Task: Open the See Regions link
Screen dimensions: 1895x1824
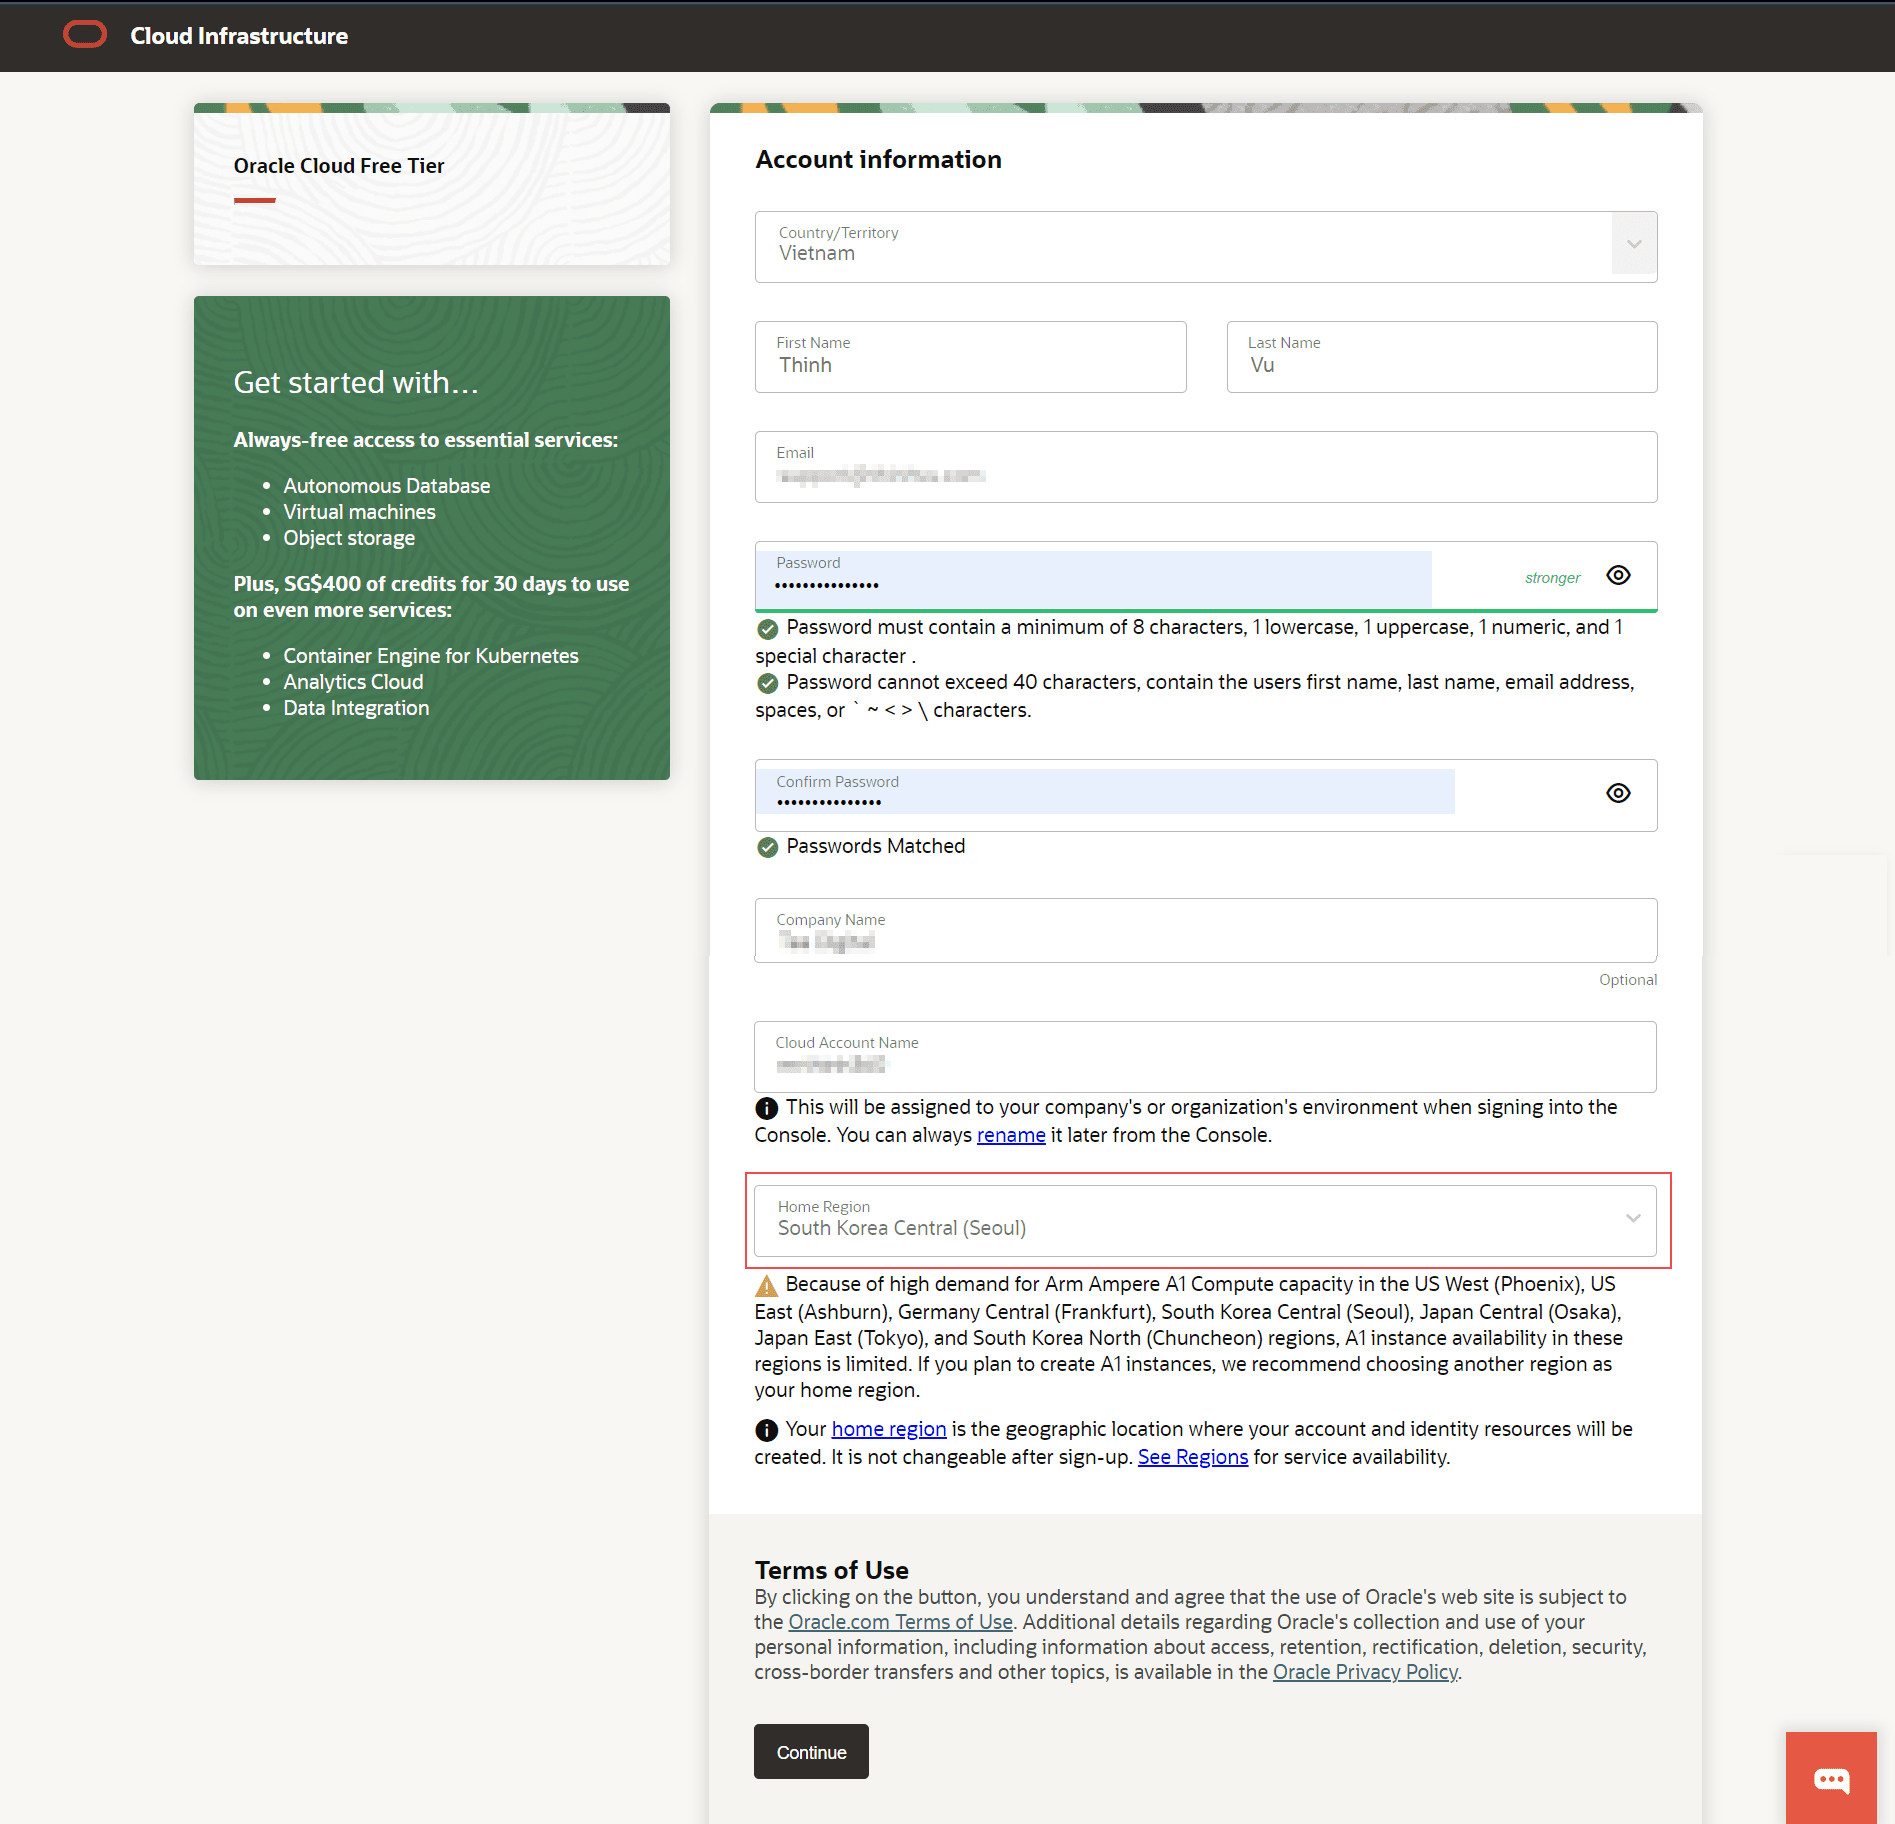Action: point(1193,1457)
